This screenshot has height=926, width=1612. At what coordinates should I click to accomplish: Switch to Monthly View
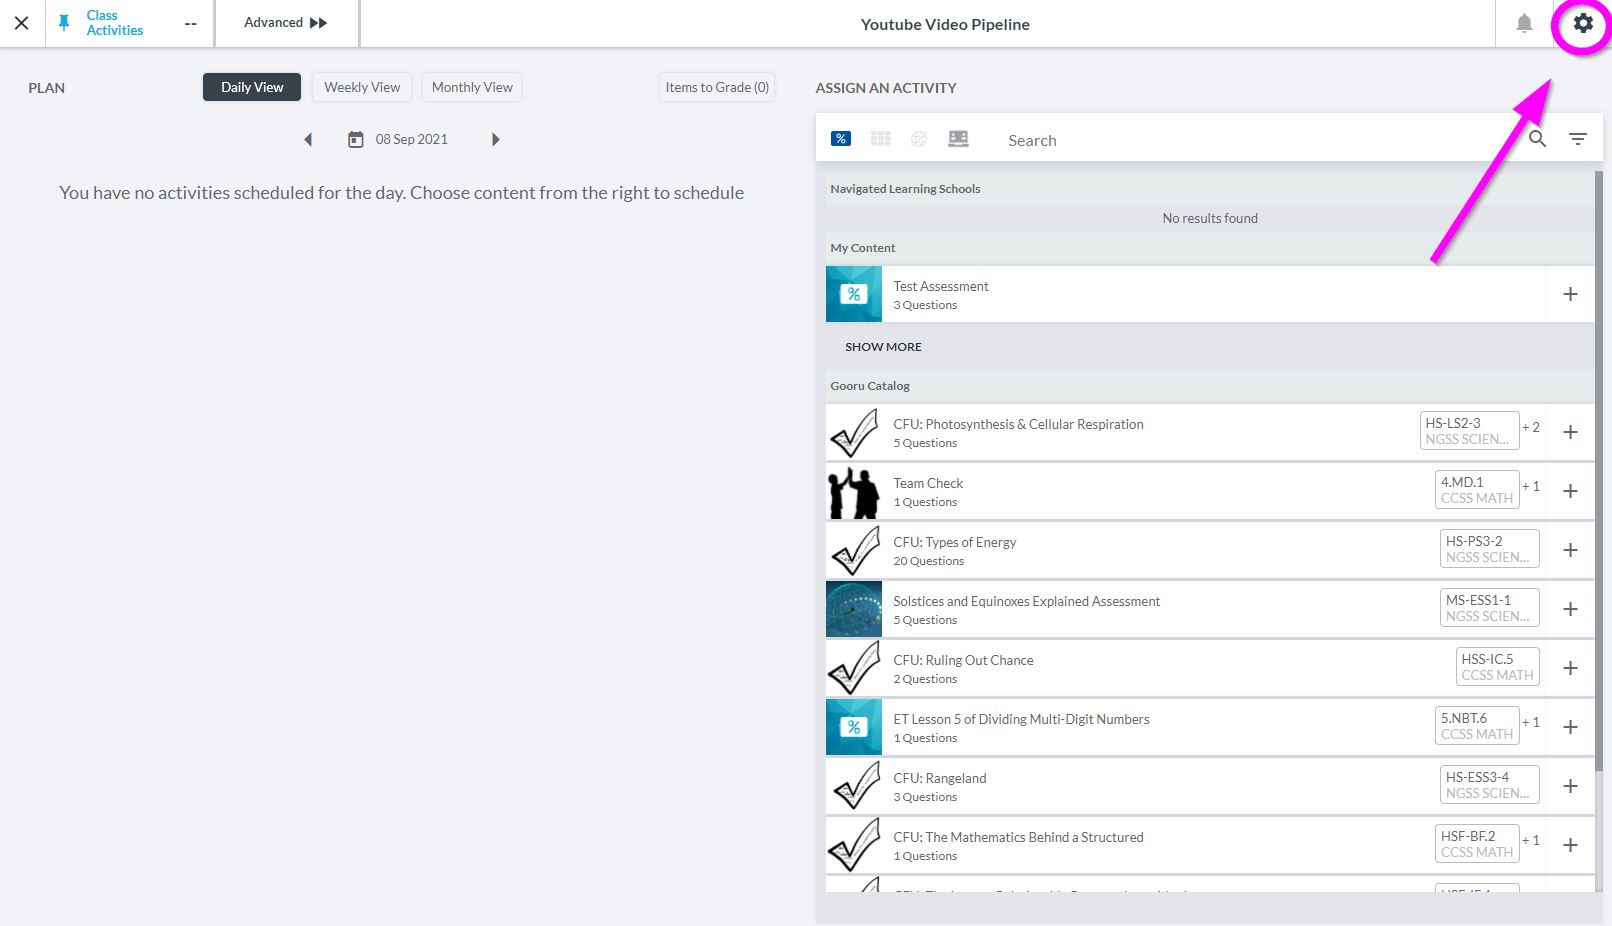tap(472, 87)
